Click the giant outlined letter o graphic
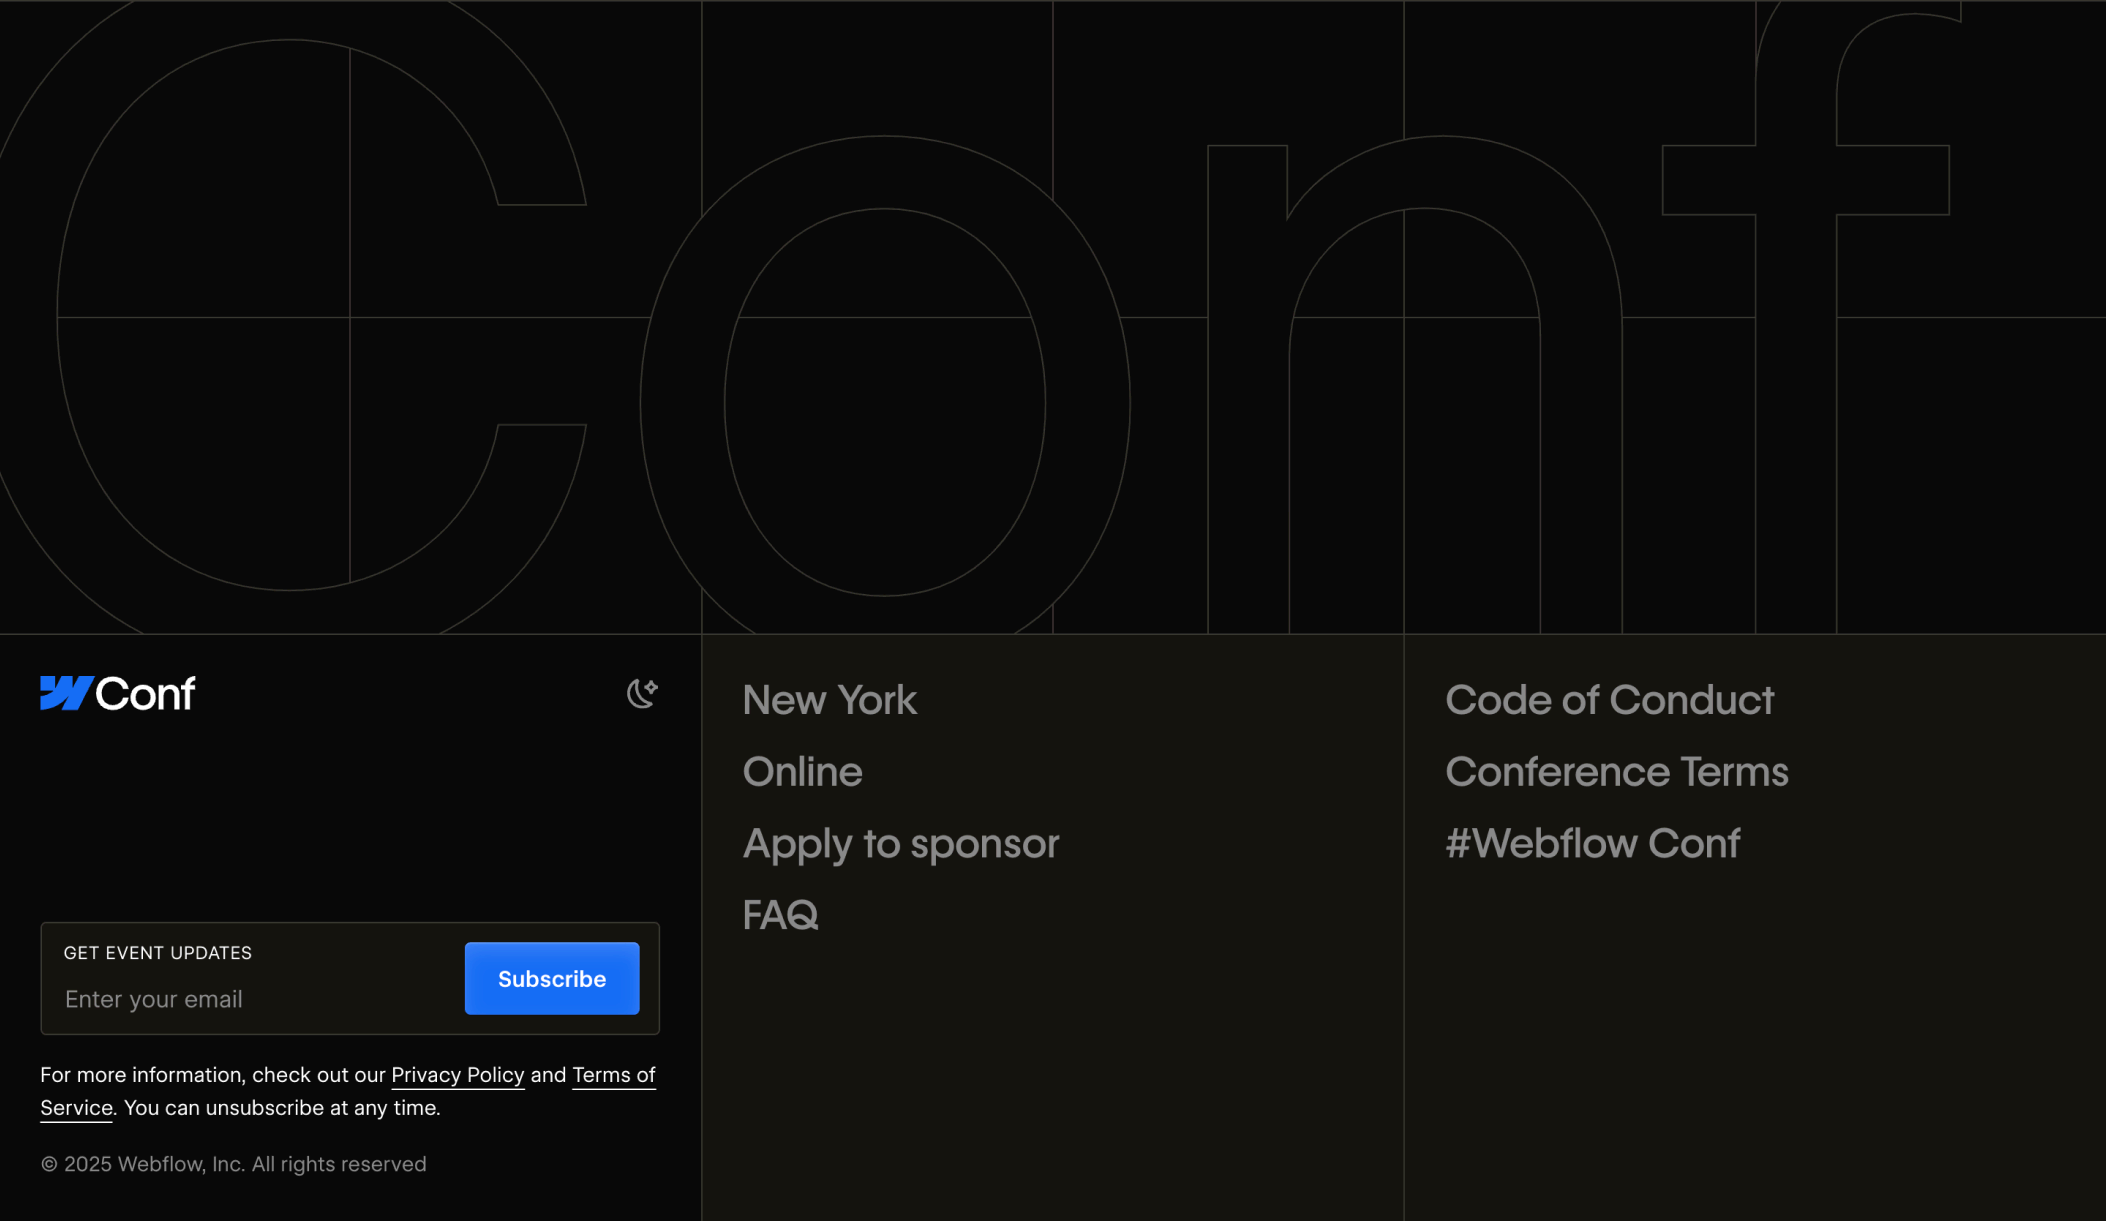This screenshot has height=1221, width=2106. tap(682, 400)
